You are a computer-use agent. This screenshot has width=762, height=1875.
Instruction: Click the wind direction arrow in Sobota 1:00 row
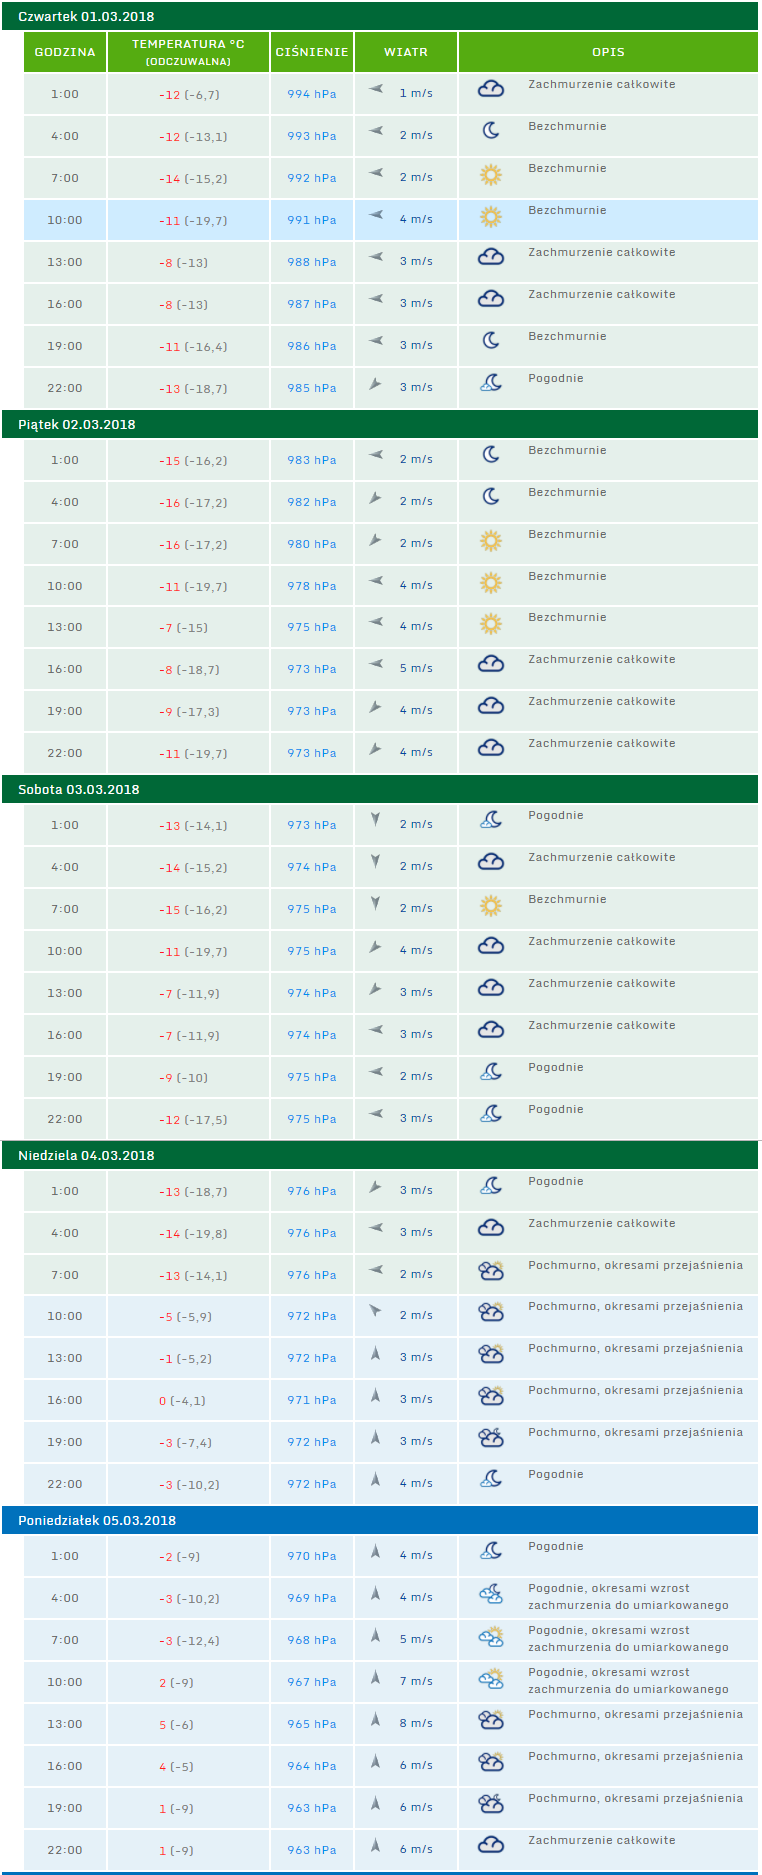click(x=375, y=820)
